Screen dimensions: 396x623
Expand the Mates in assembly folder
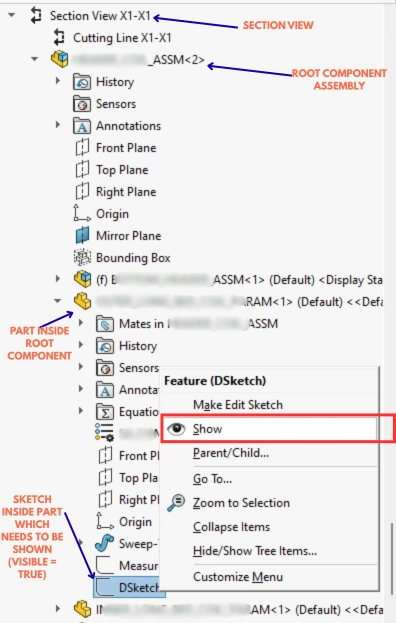81,323
